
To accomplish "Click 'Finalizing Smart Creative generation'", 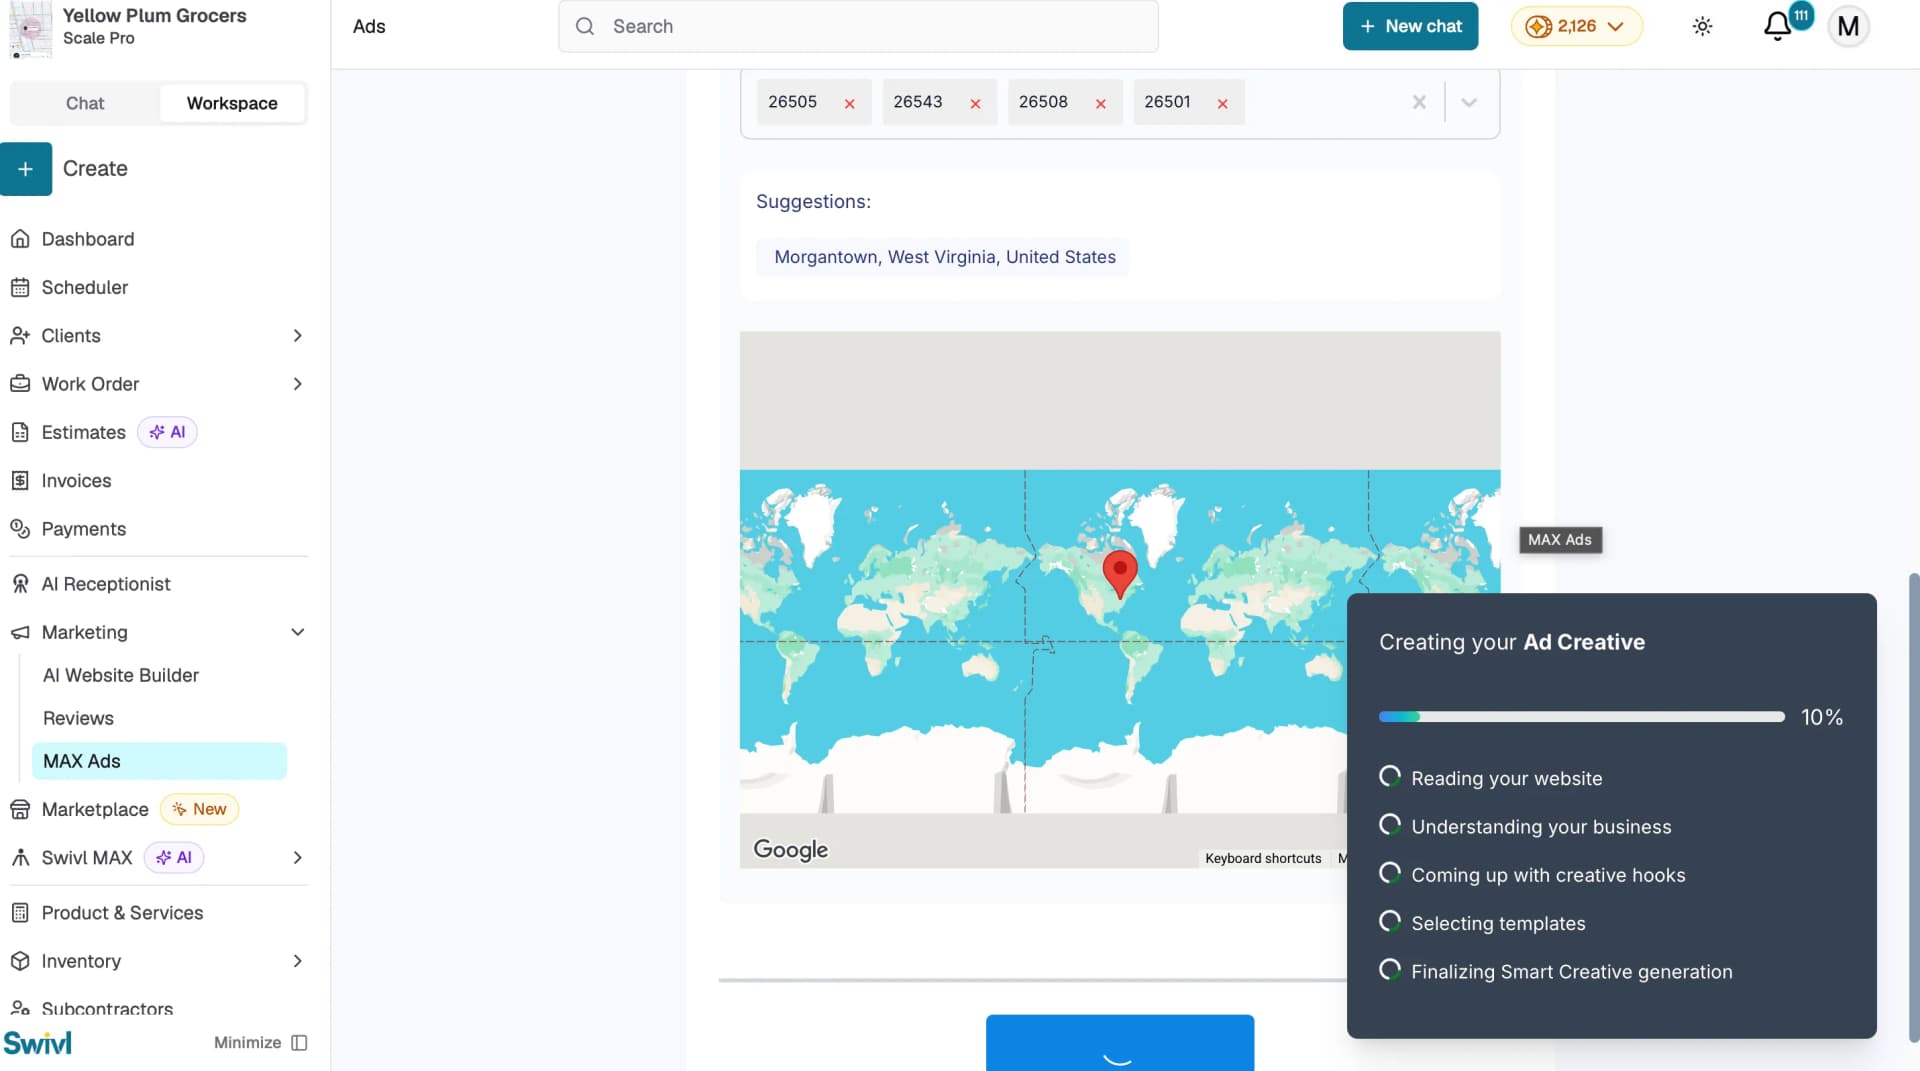I will [1571, 972].
